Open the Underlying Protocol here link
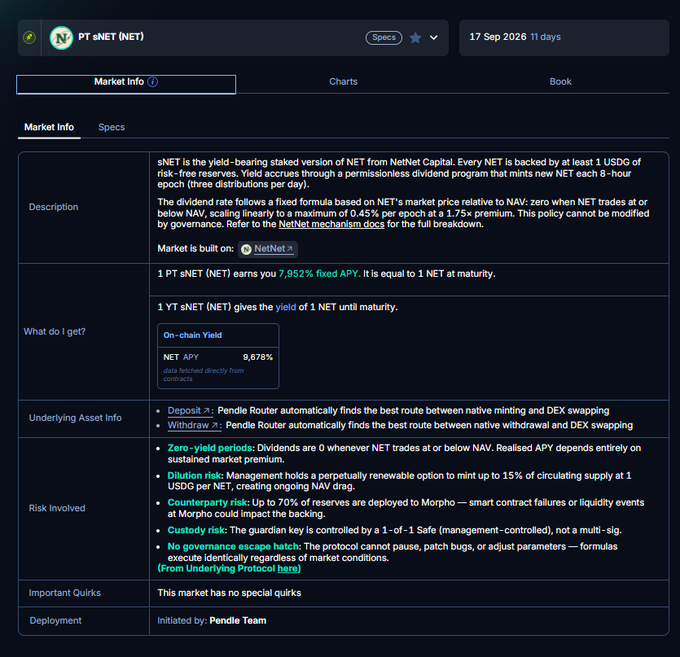Image resolution: width=680 pixels, height=657 pixels. tap(288, 569)
